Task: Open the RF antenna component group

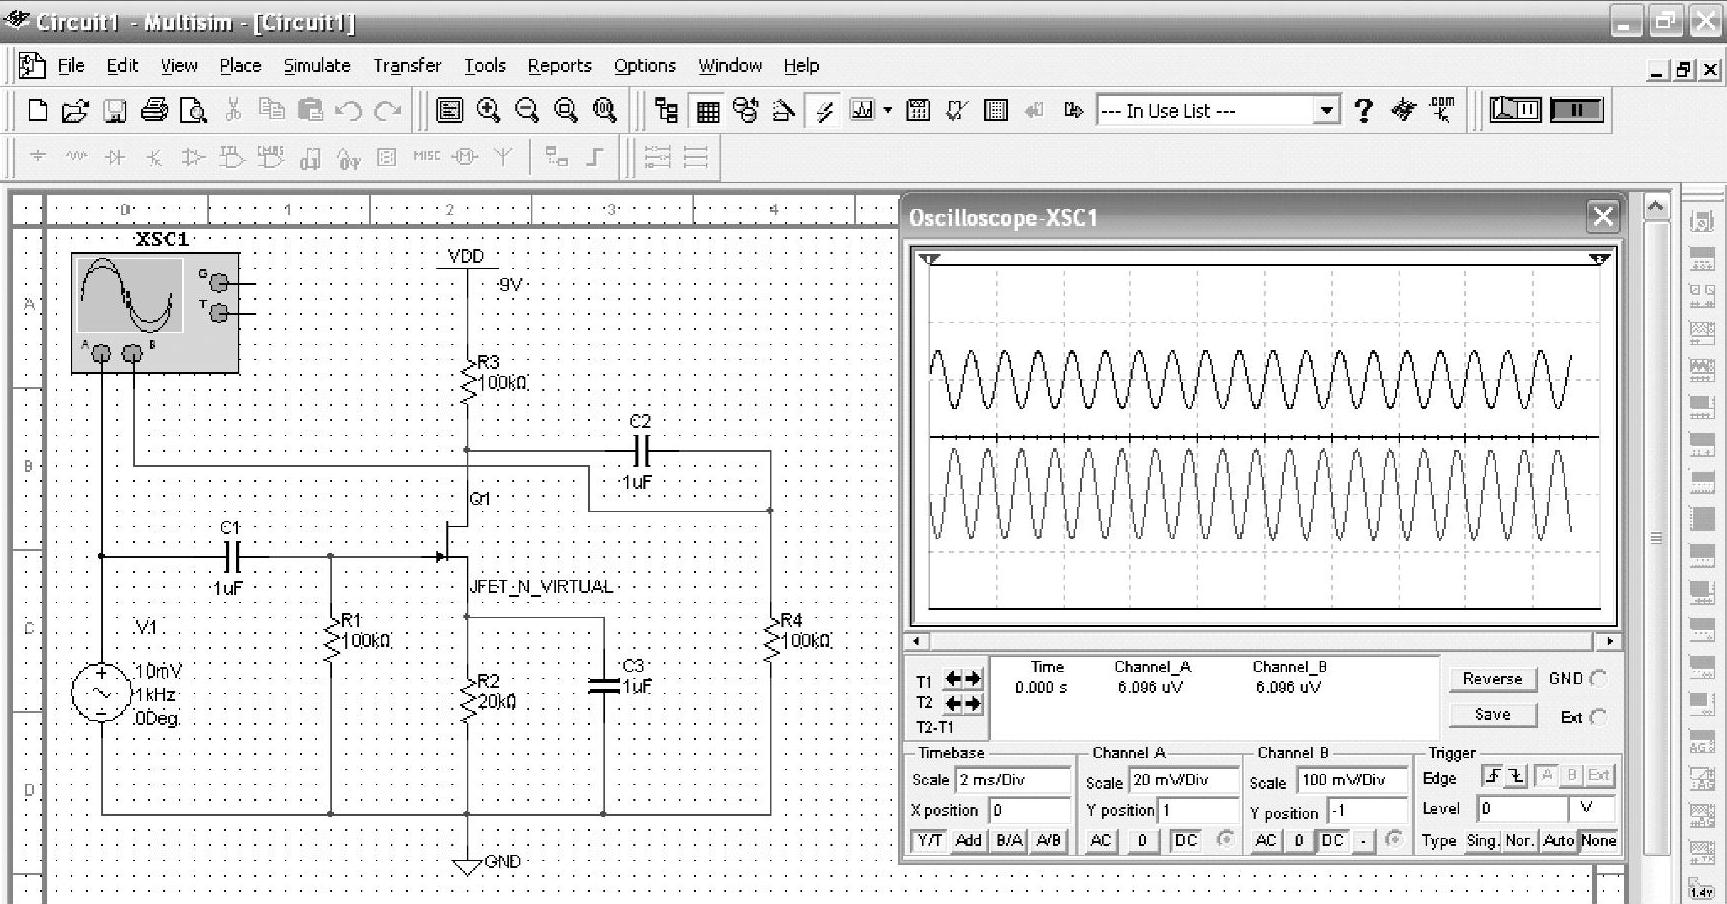Action: [503, 157]
